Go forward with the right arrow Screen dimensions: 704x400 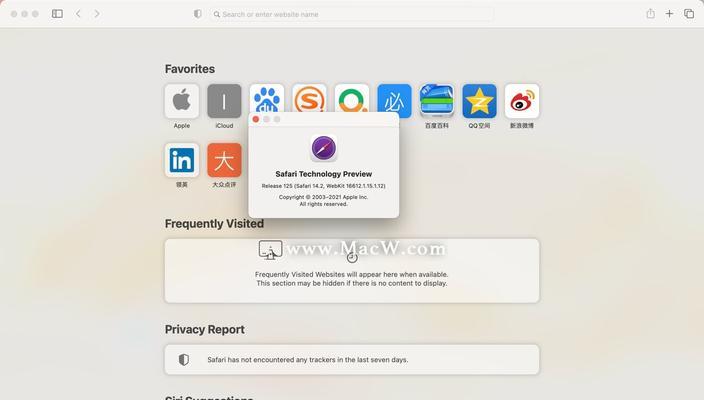(x=97, y=14)
